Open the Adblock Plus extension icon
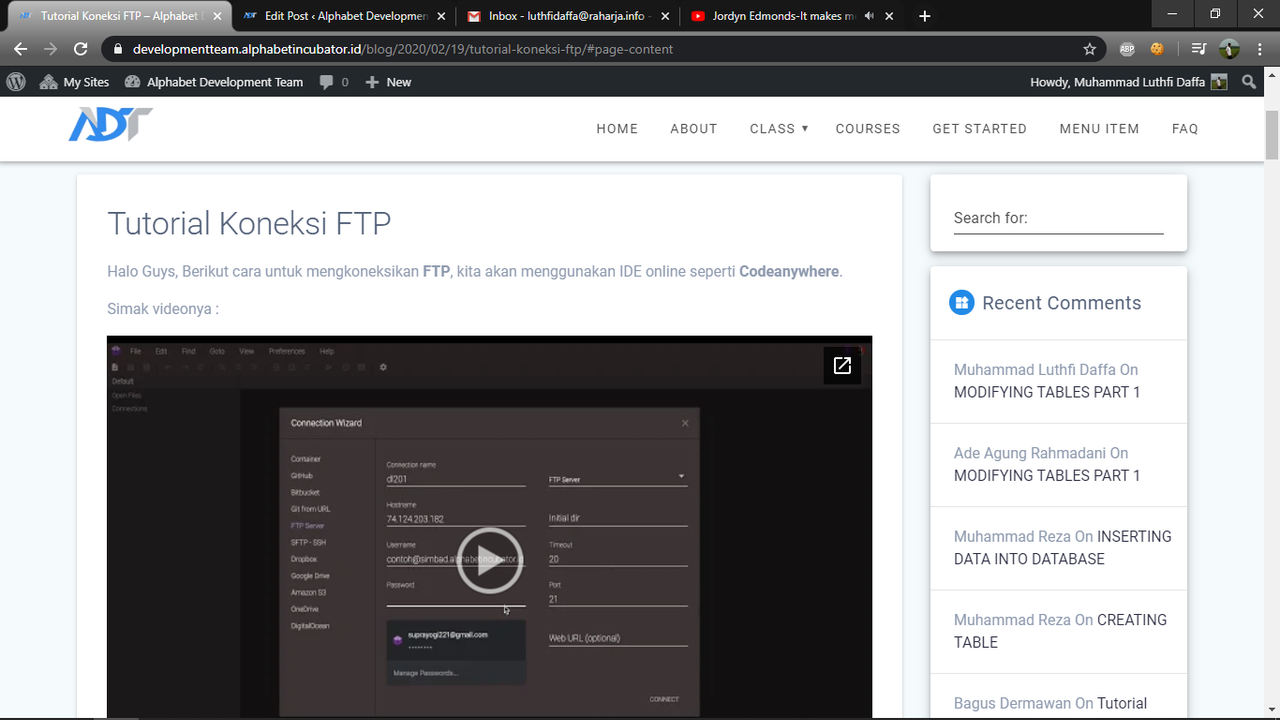Image resolution: width=1280 pixels, height=720 pixels. point(1127,49)
